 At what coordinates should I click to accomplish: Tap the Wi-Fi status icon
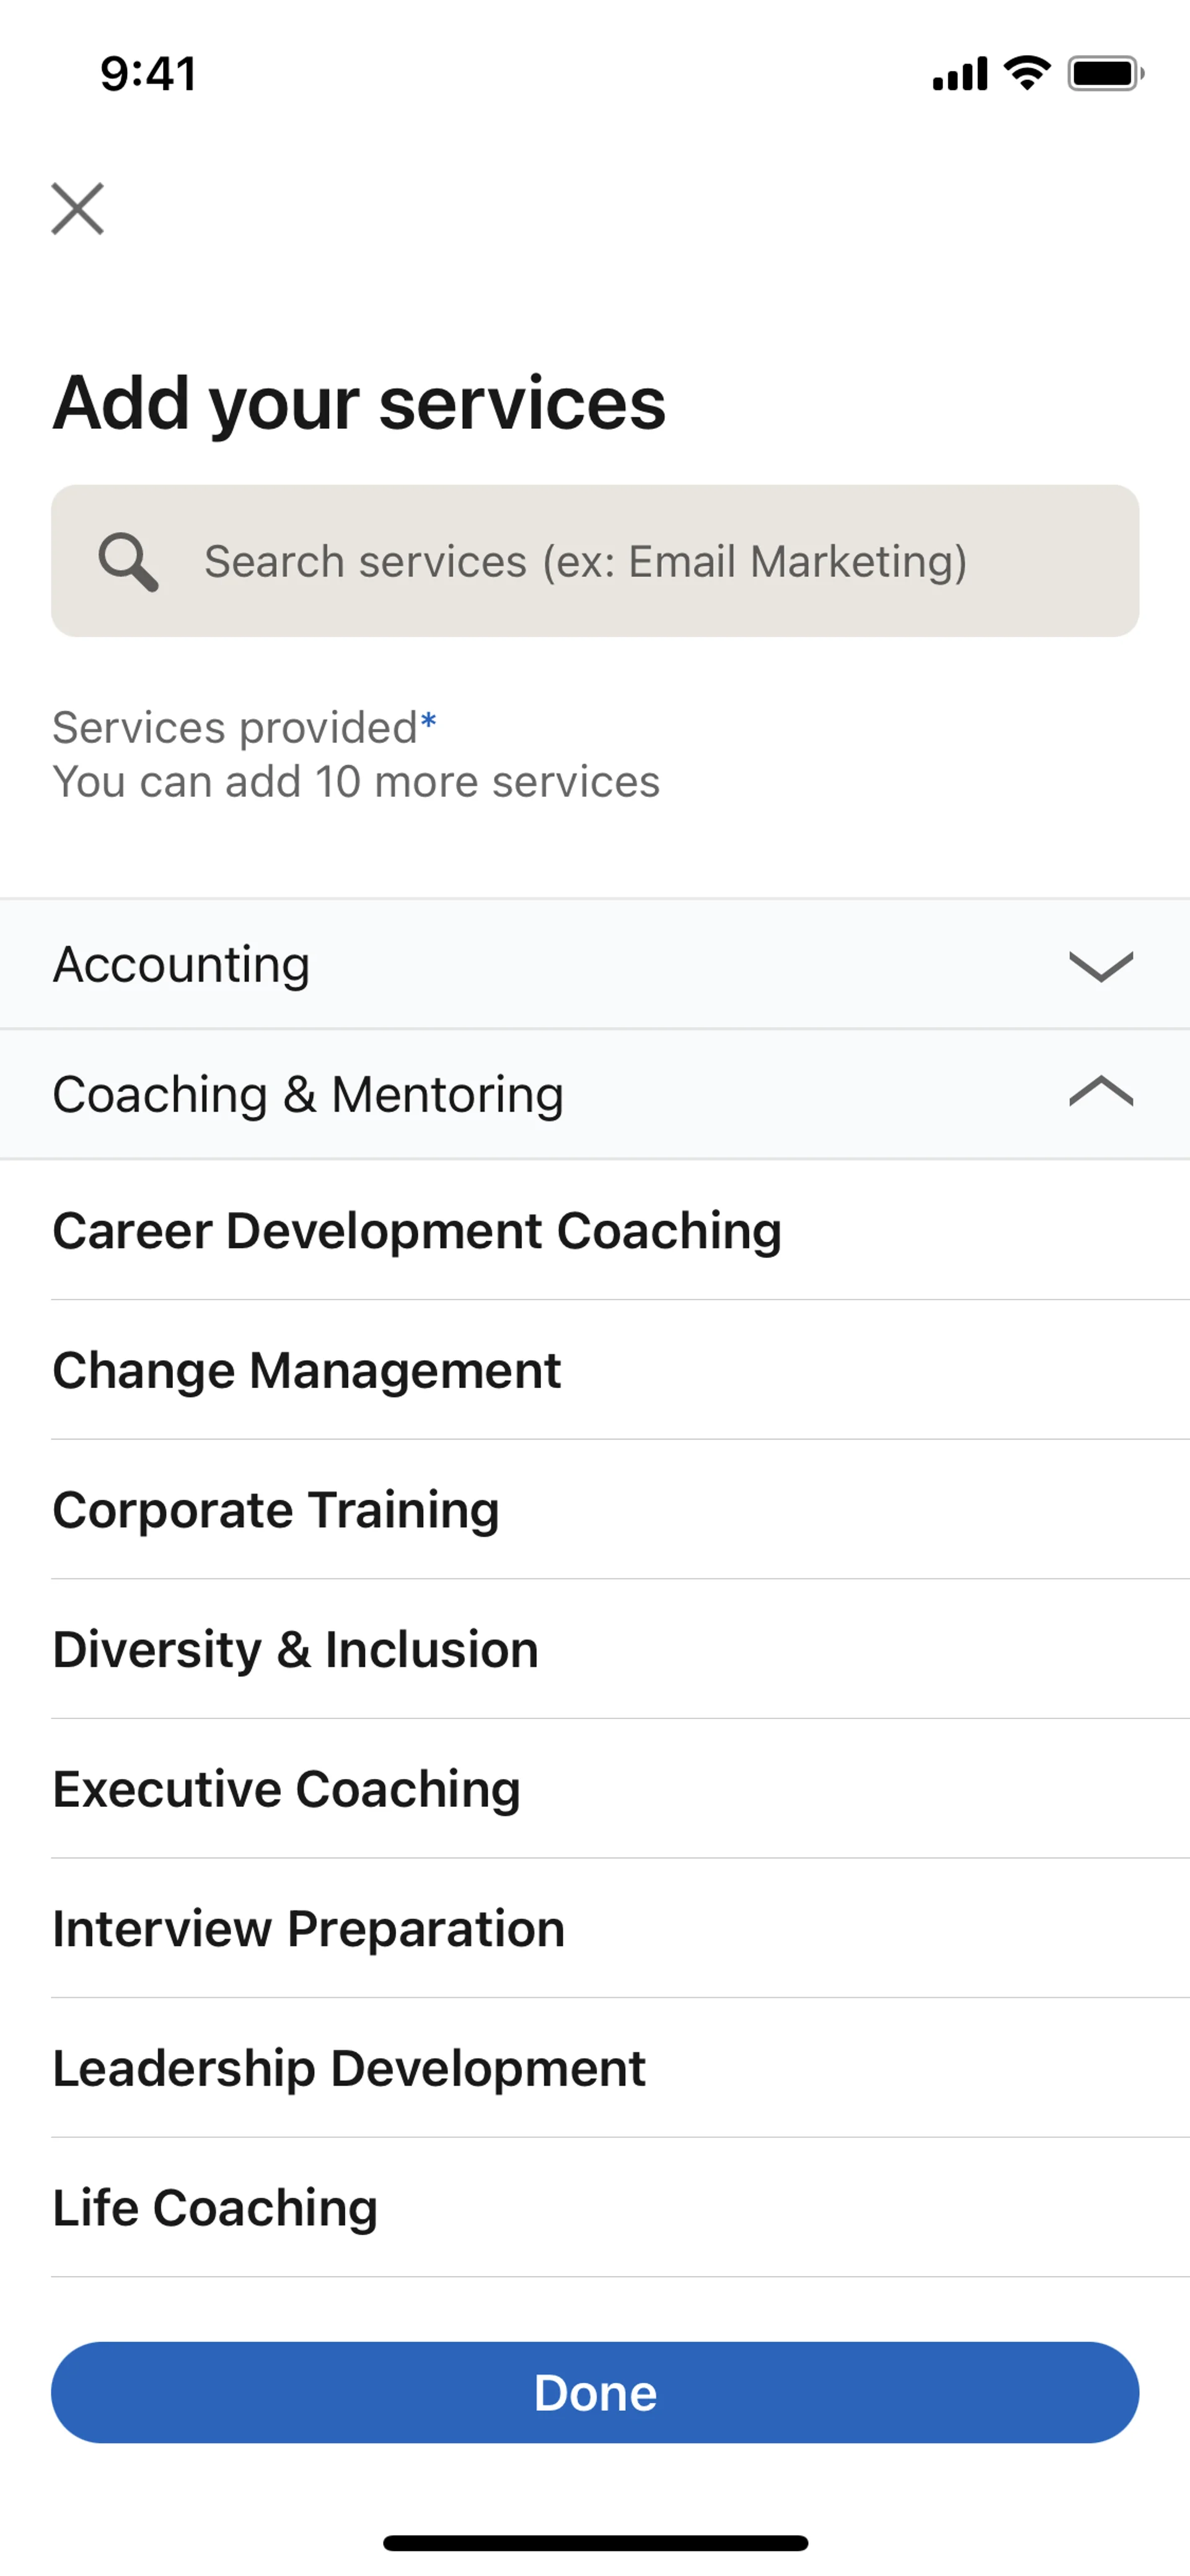(x=1027, y=73)
